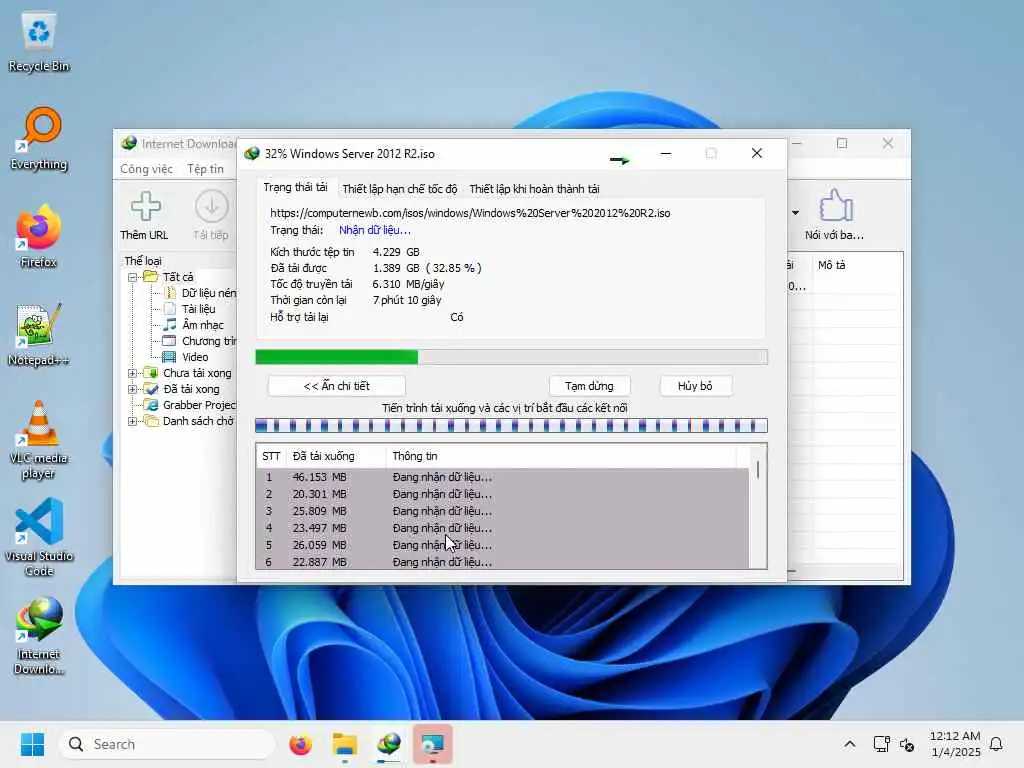The image size is (1024, 768).
Task: Collapse the Tất cả tree node
Action: point(133,277)
